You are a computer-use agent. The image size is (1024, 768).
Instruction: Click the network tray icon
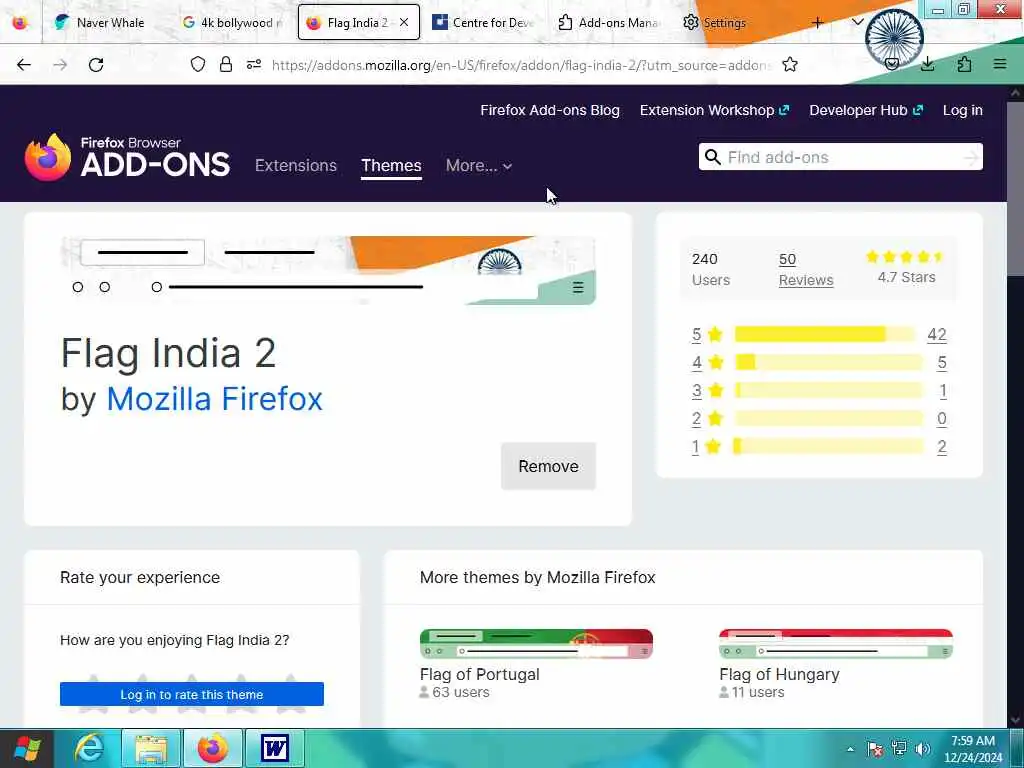899,749
